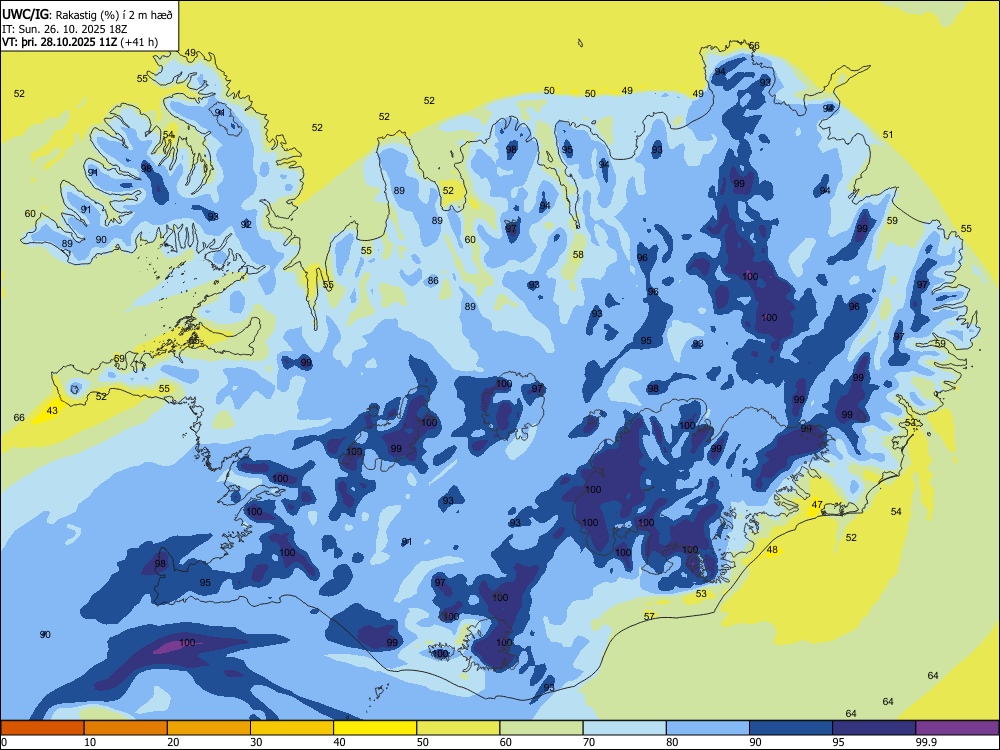Click the title text 'Rakastig (%) í 2 m hæð'

(x=114, y=14)
